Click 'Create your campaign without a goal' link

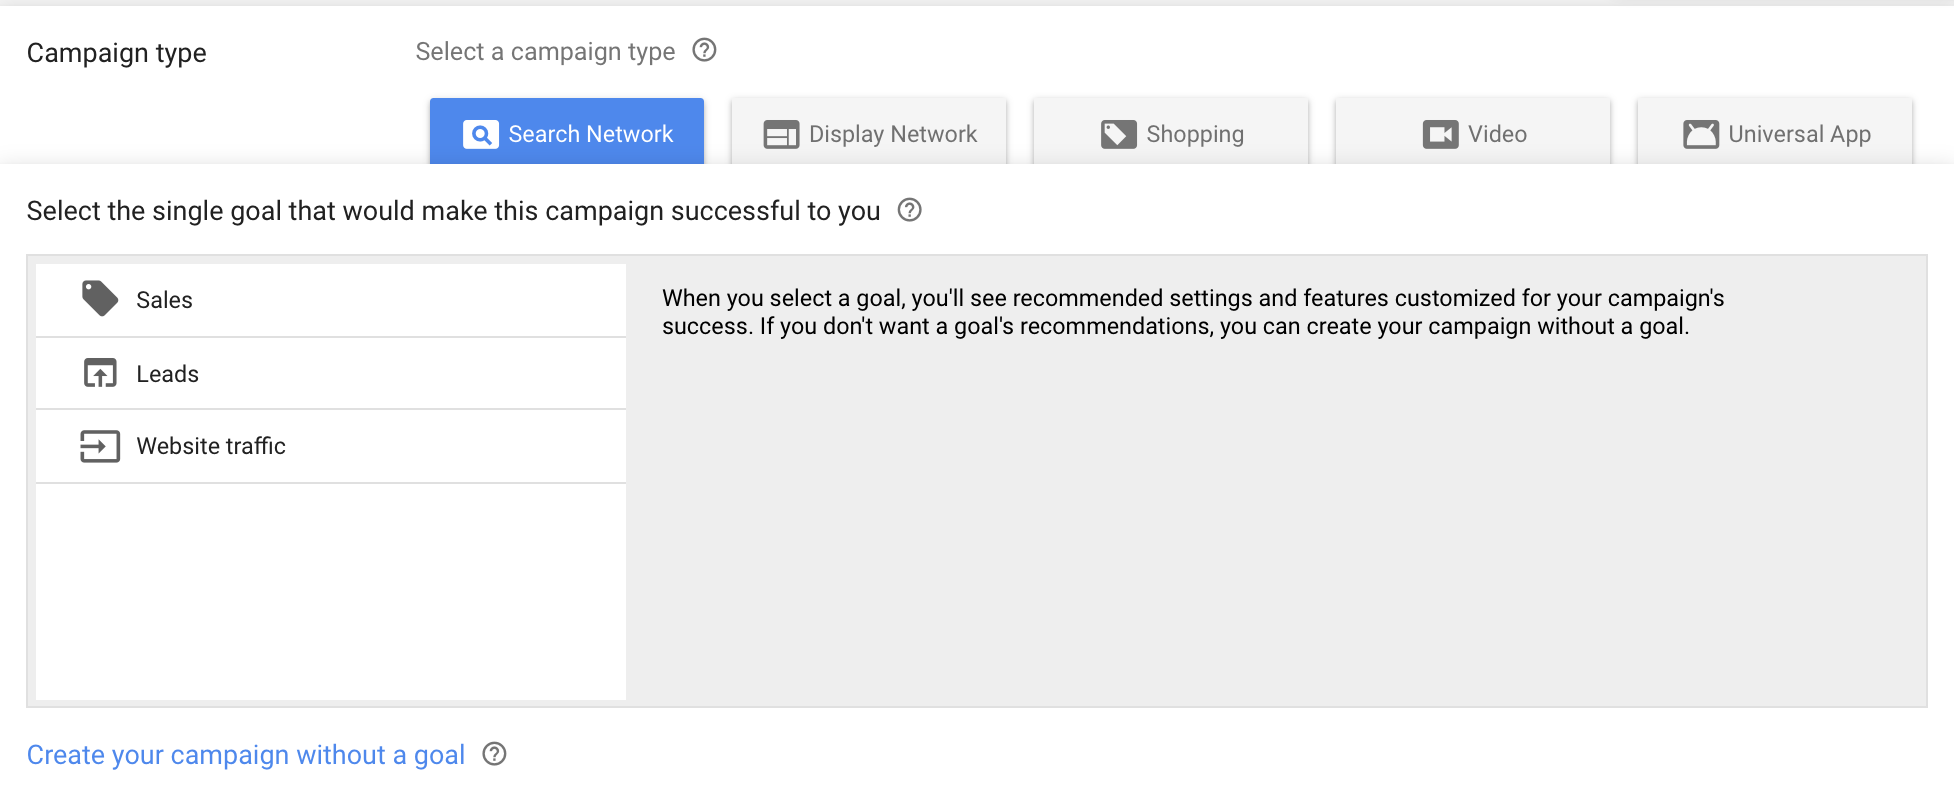[x=246, y=755]
